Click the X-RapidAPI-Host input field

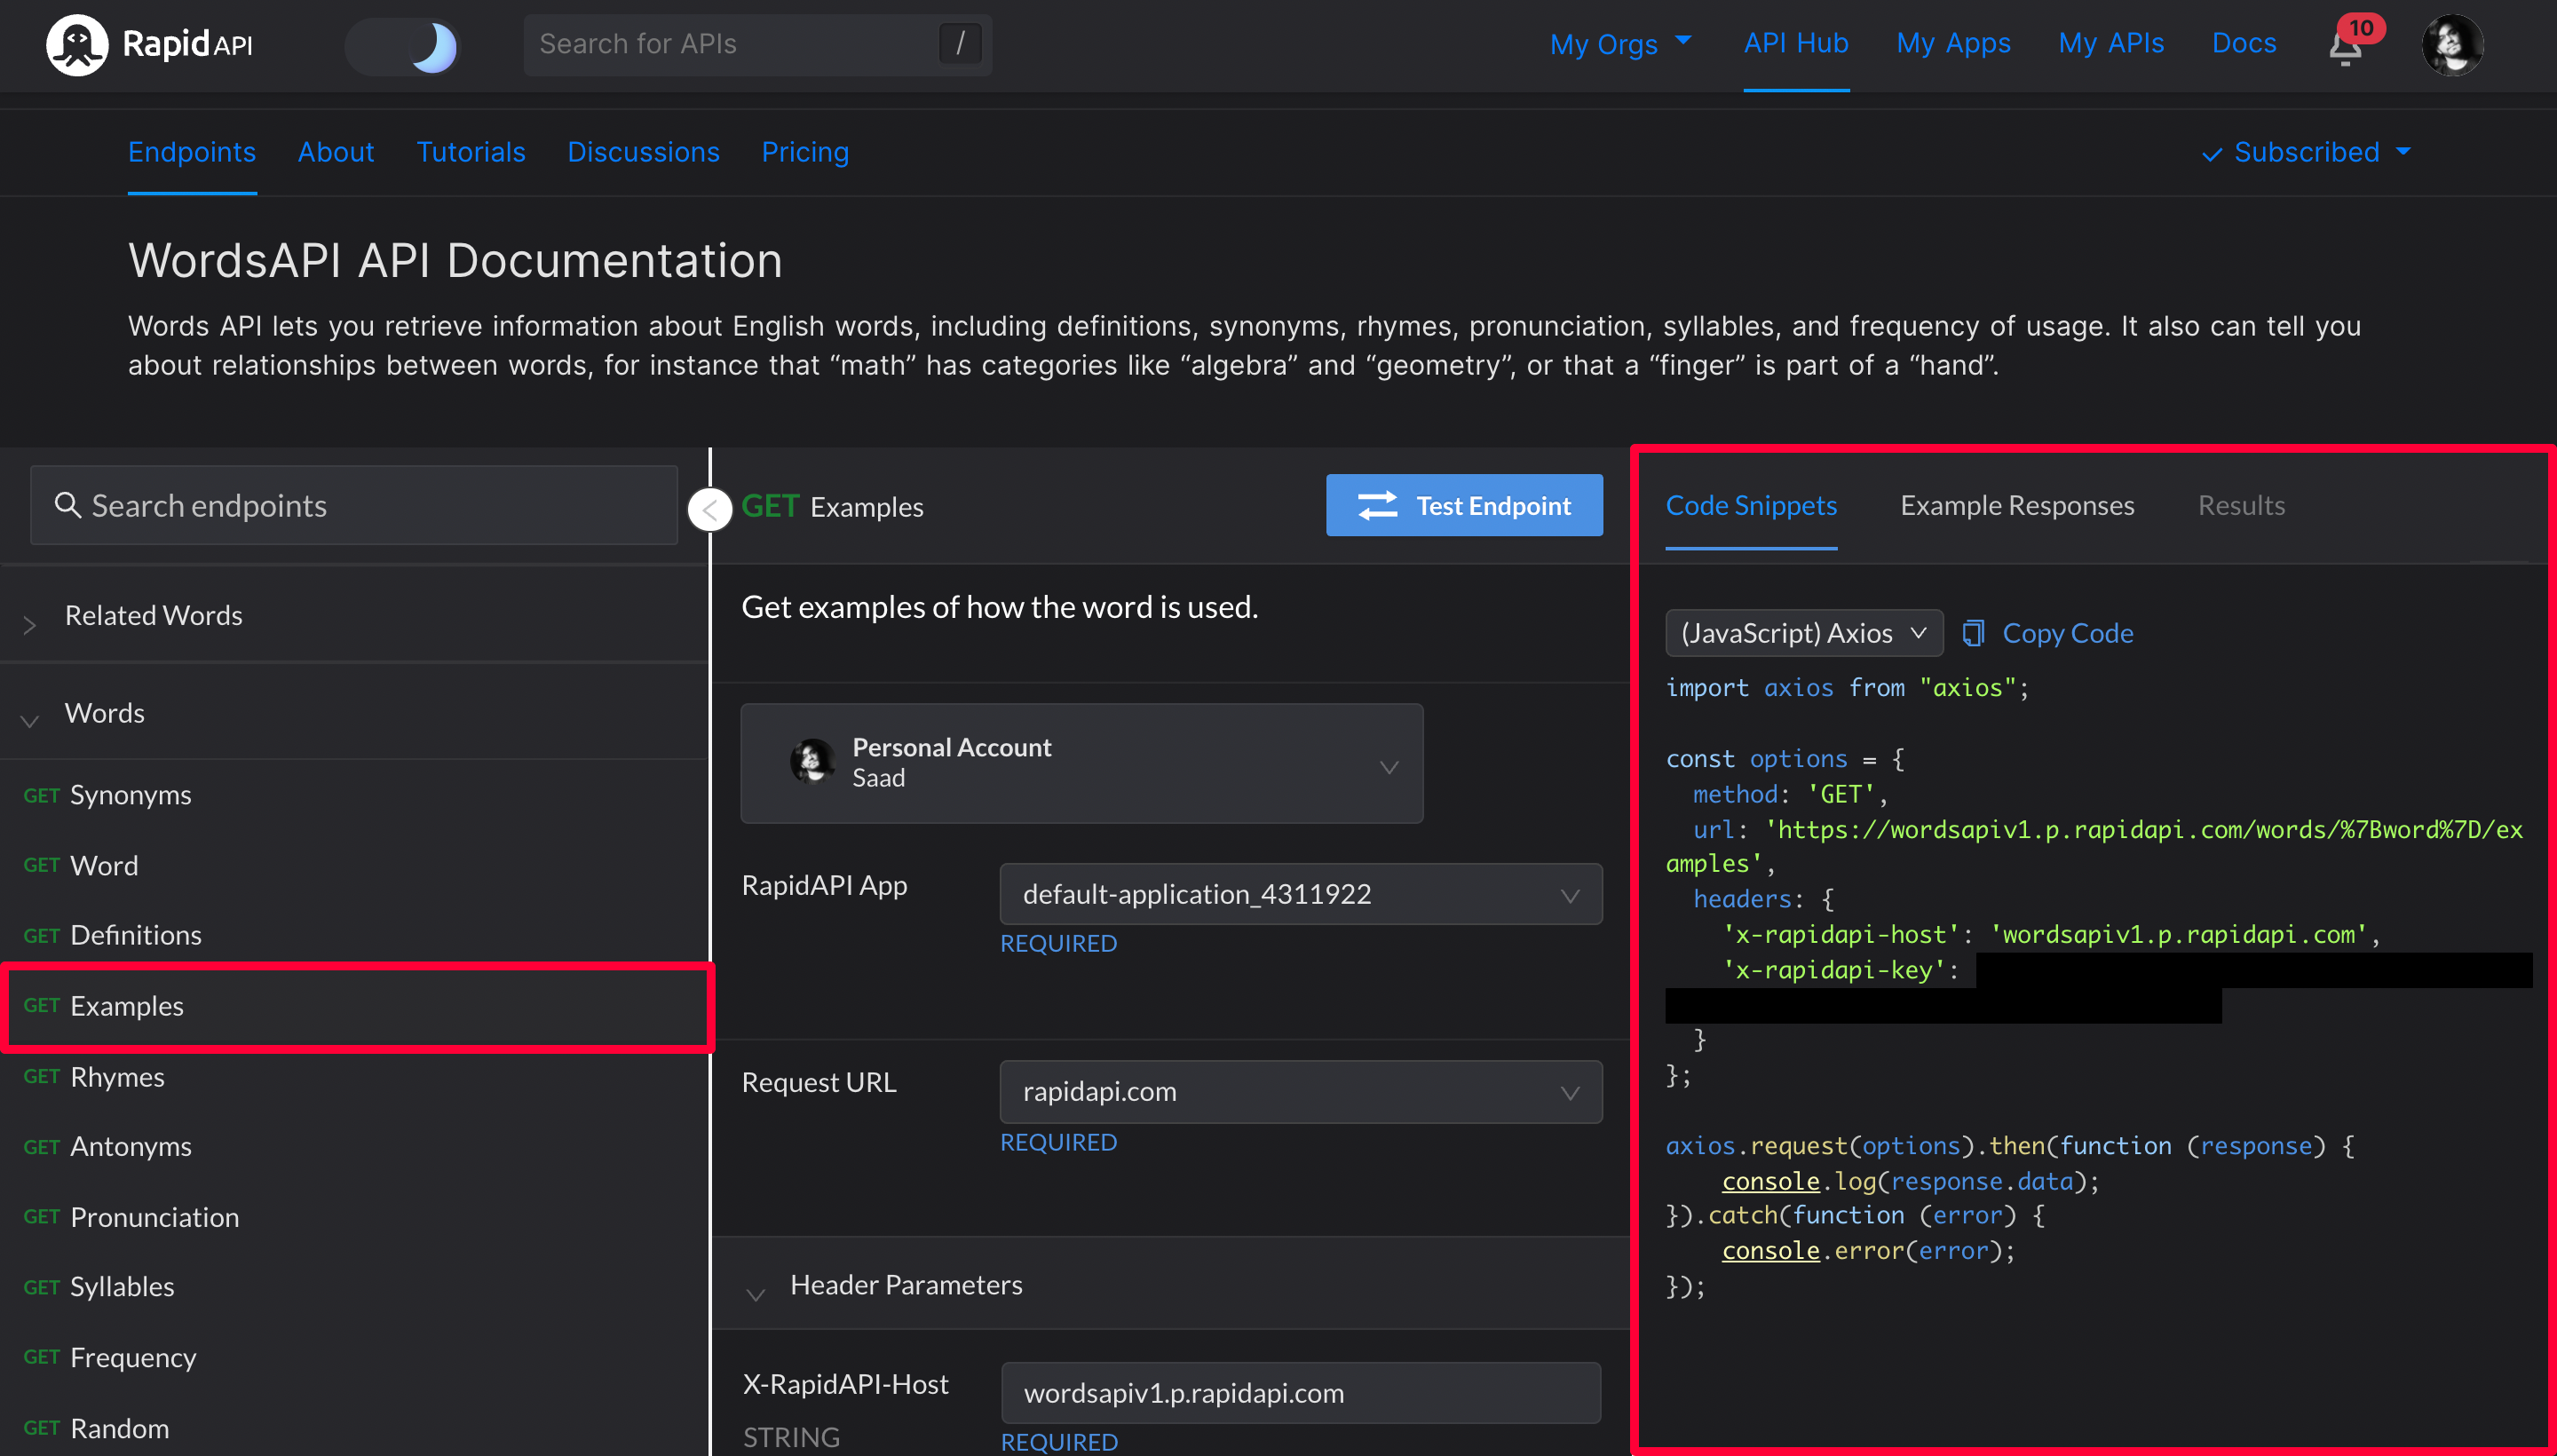1300,1393
